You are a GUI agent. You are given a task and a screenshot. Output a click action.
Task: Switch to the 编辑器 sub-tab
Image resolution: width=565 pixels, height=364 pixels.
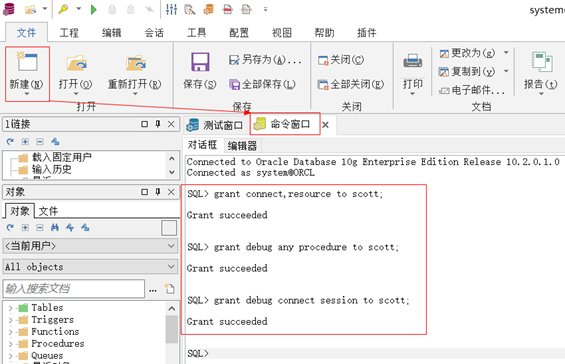(242, 146)
